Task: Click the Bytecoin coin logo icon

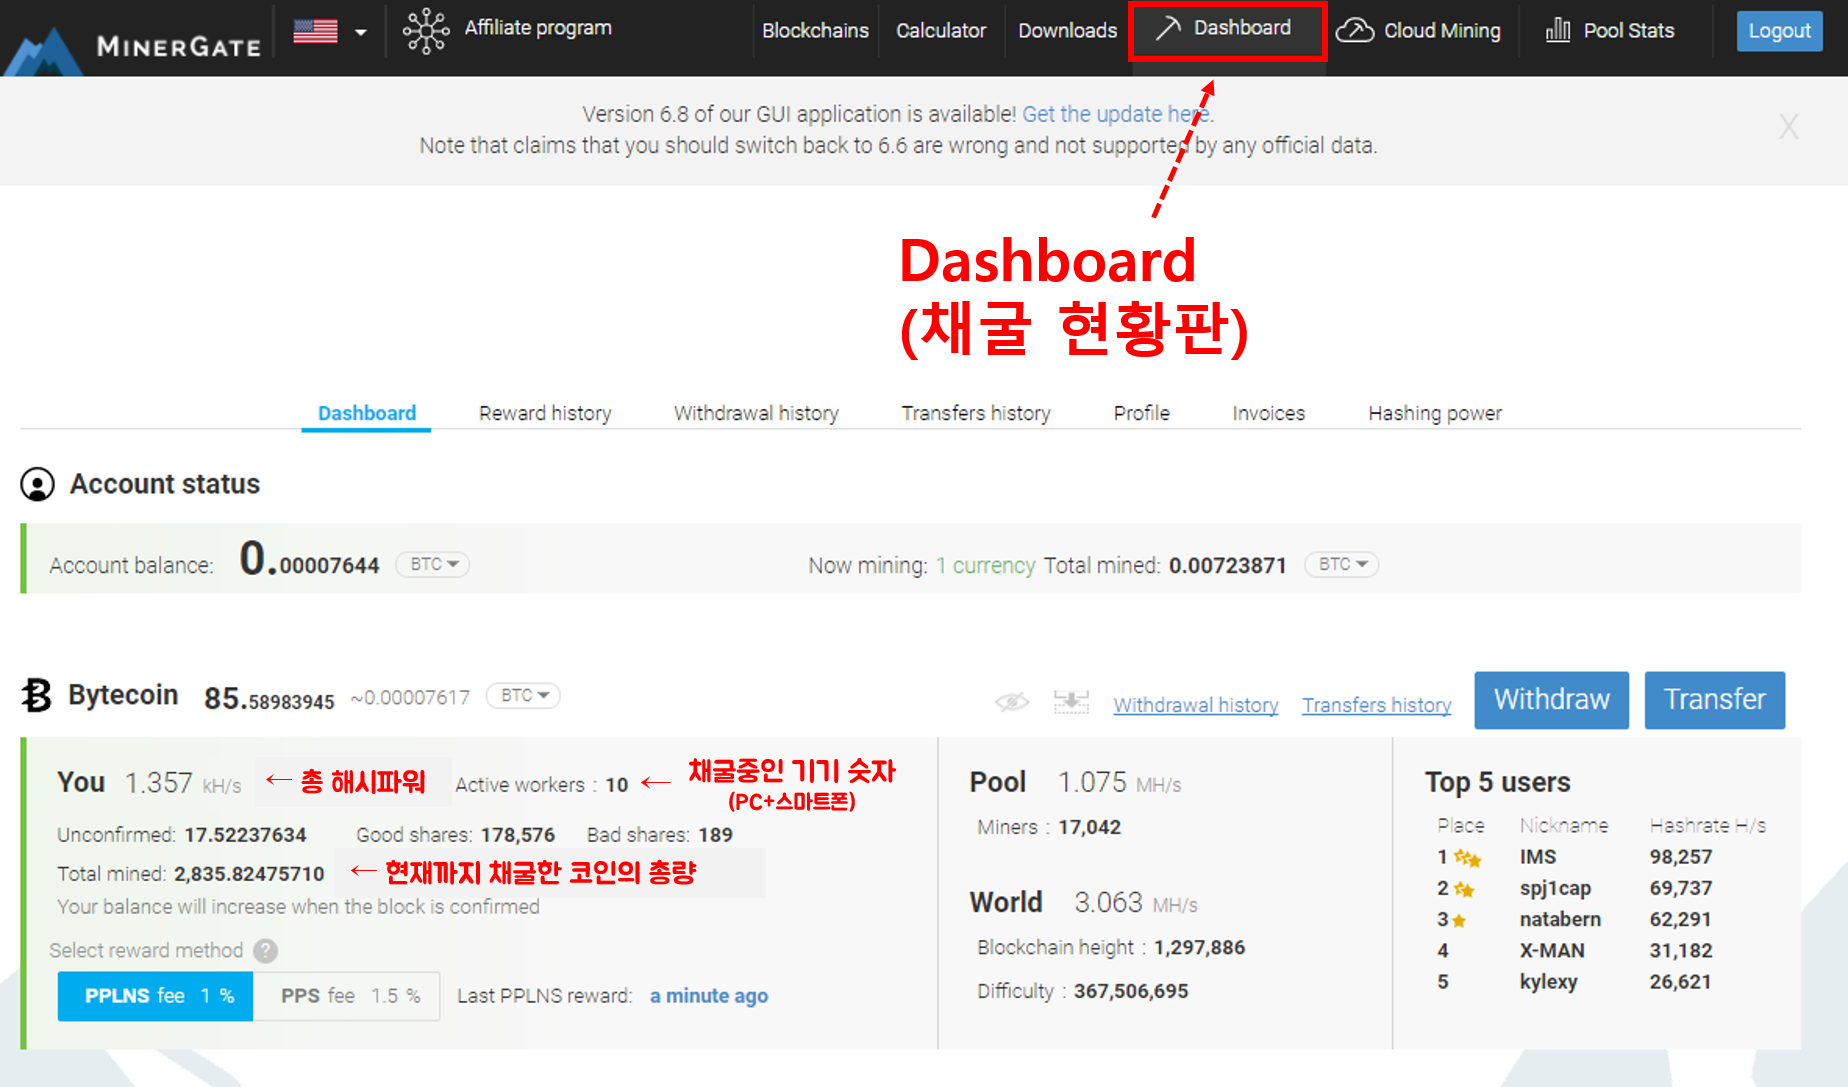Action: point(37,695)
